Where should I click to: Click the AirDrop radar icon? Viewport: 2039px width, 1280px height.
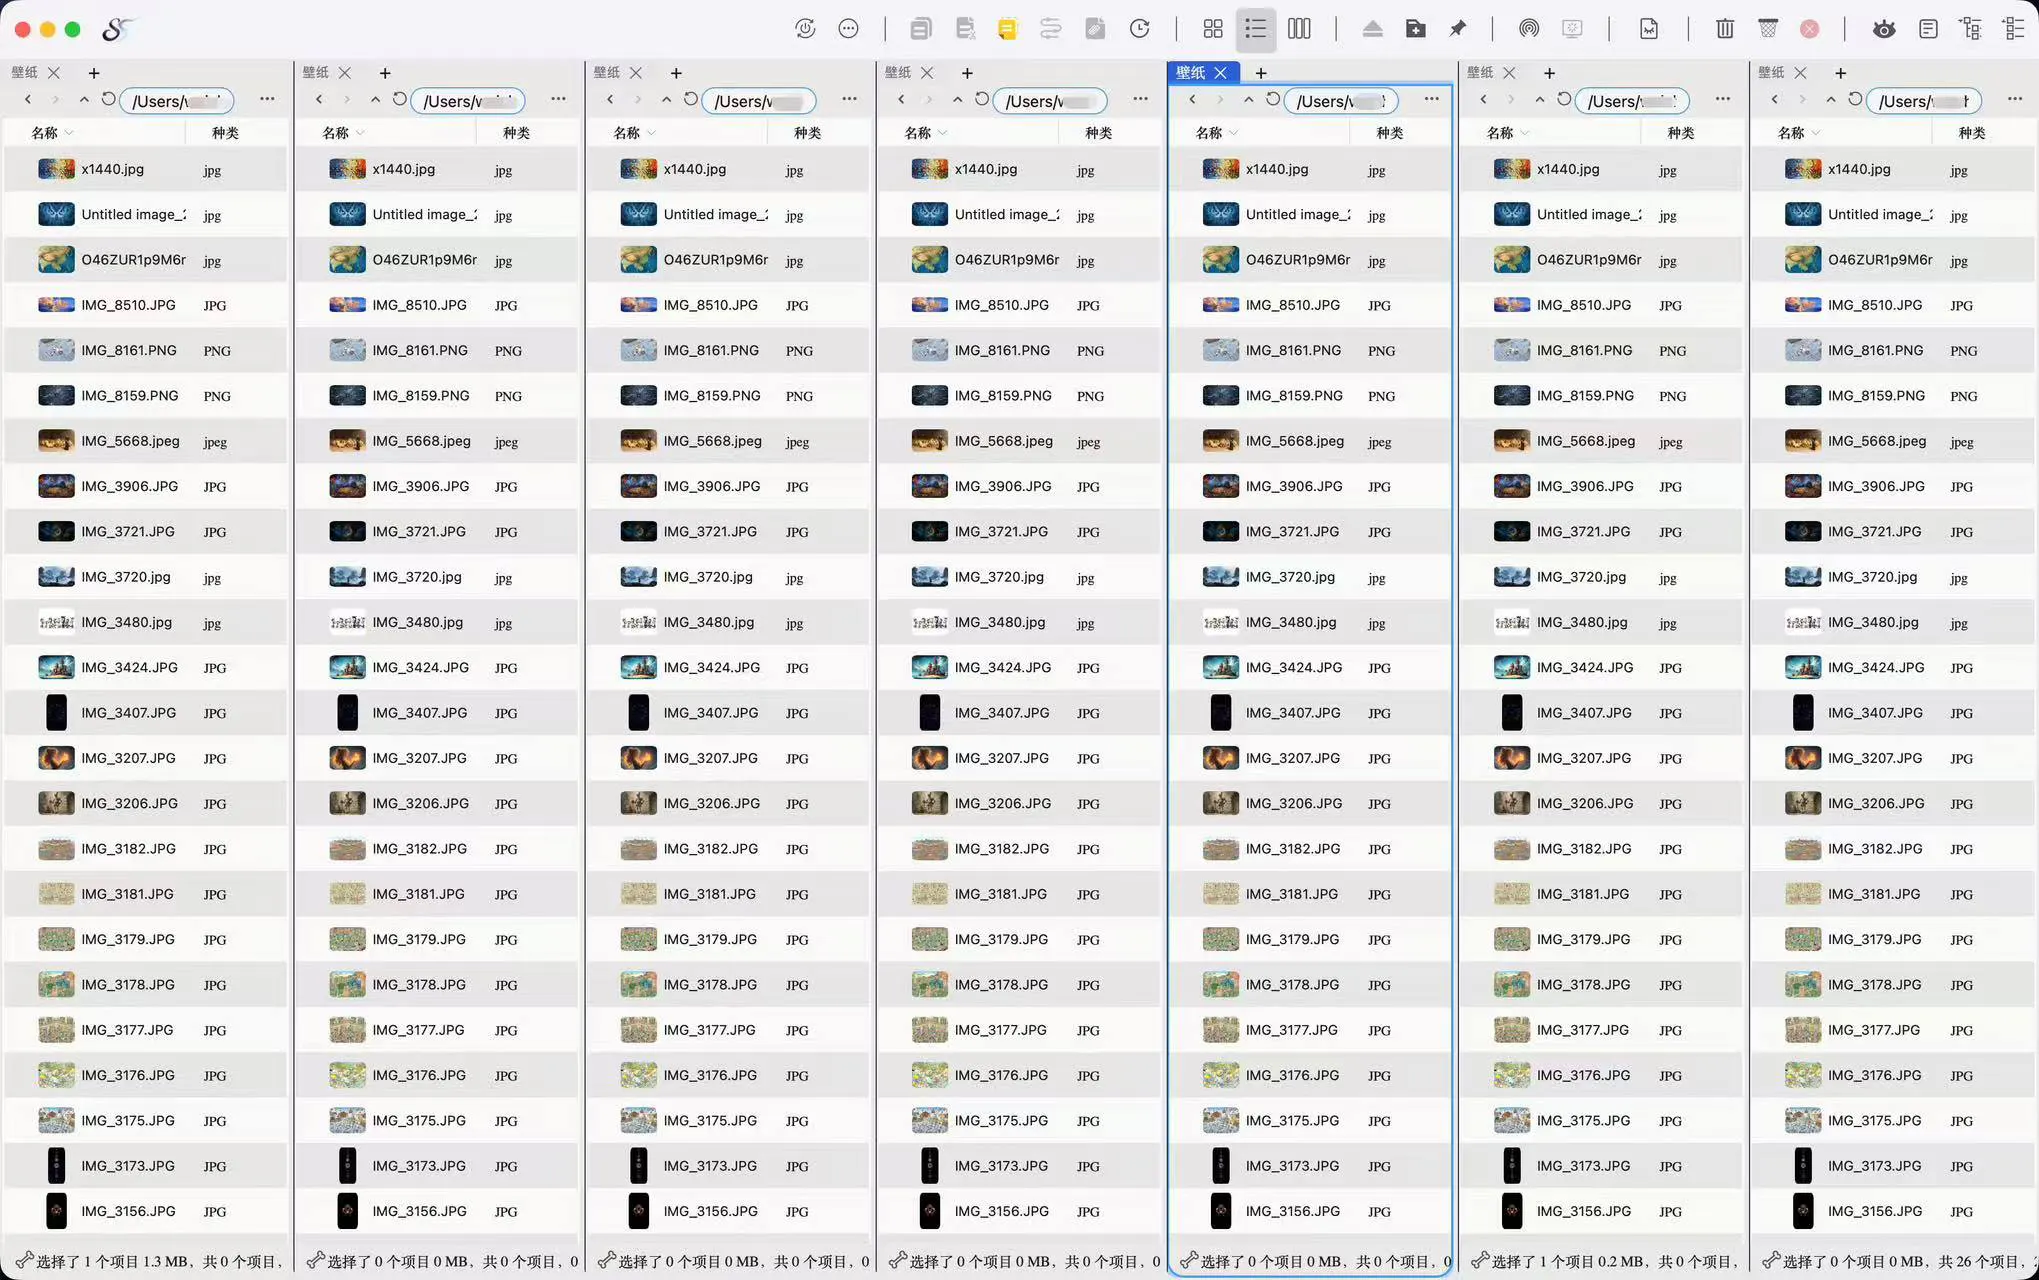pyautogui.click(x=1529, y=29)
